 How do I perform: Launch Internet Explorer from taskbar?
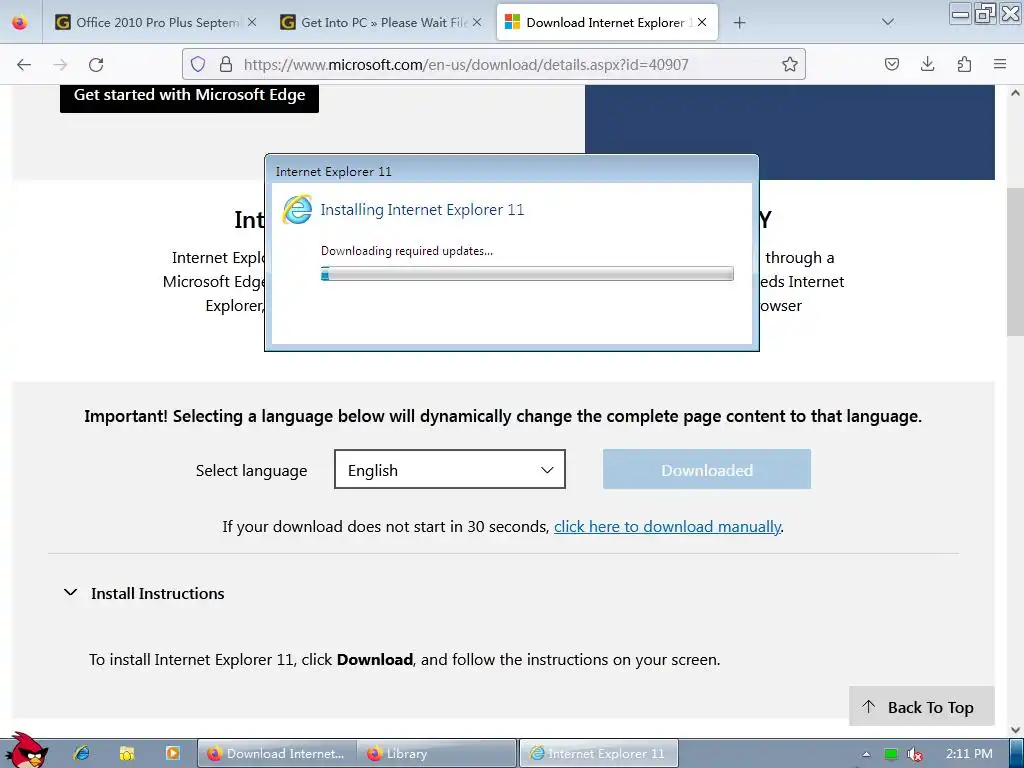click(x=82, y=754)
